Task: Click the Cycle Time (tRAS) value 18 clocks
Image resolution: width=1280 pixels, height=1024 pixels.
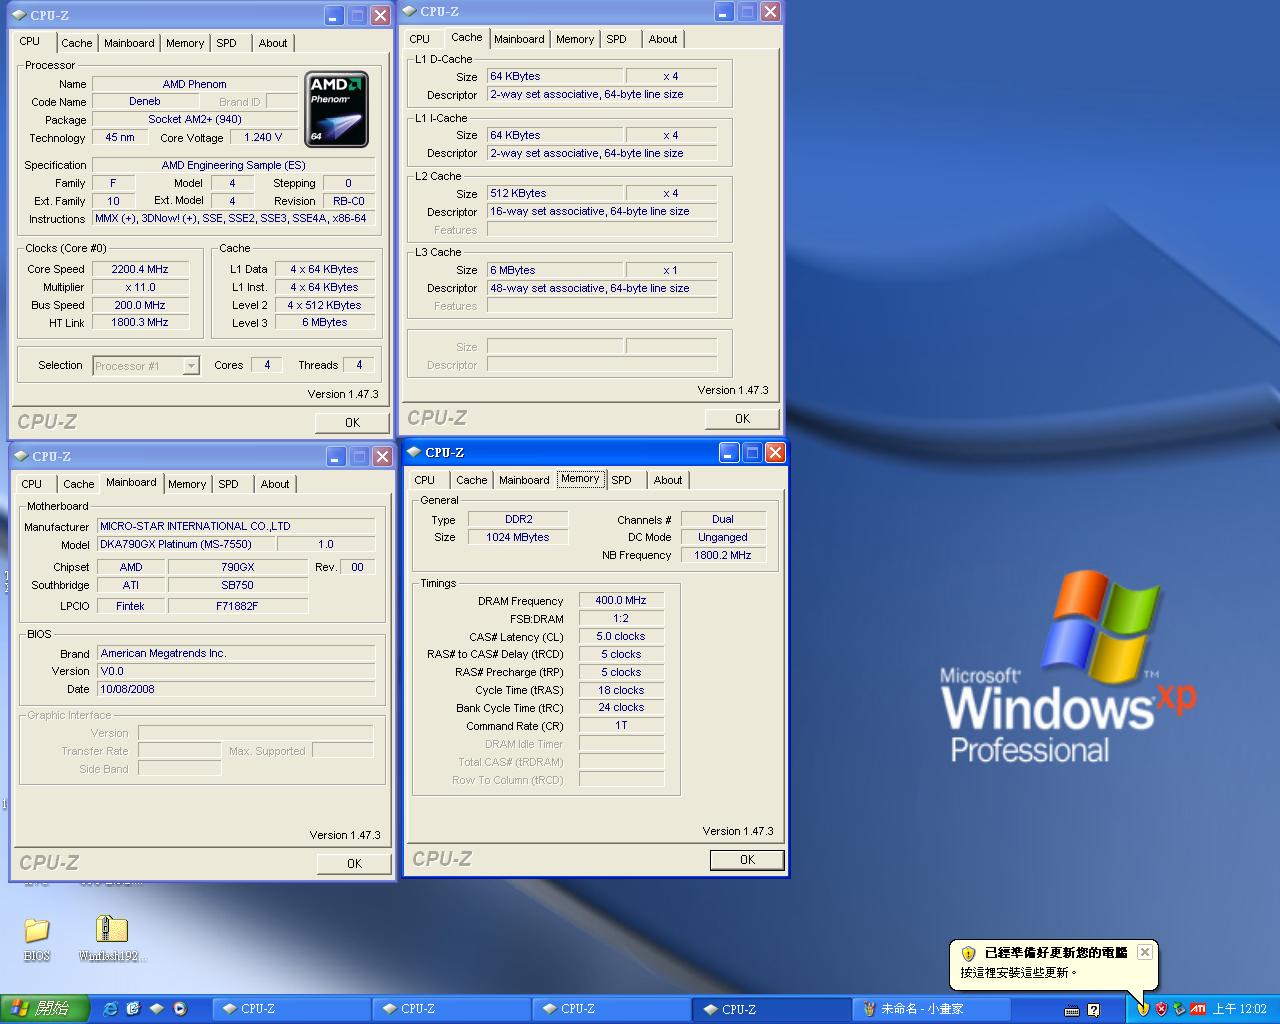Action: tap(621, 690)
